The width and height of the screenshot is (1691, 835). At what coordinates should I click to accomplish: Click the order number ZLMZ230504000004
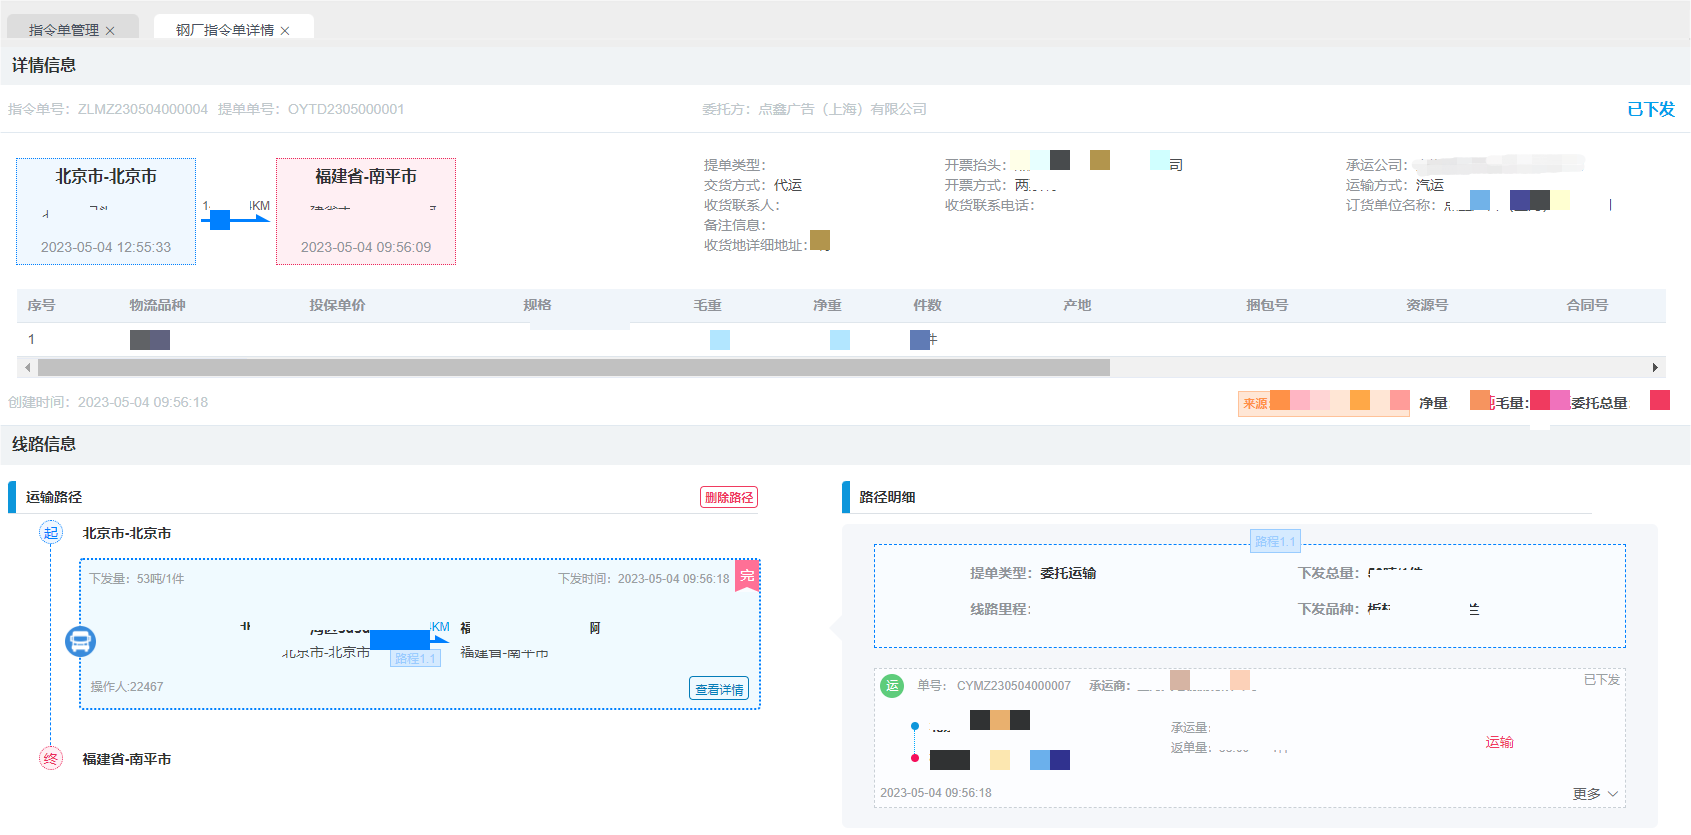(x=143, y=109)
